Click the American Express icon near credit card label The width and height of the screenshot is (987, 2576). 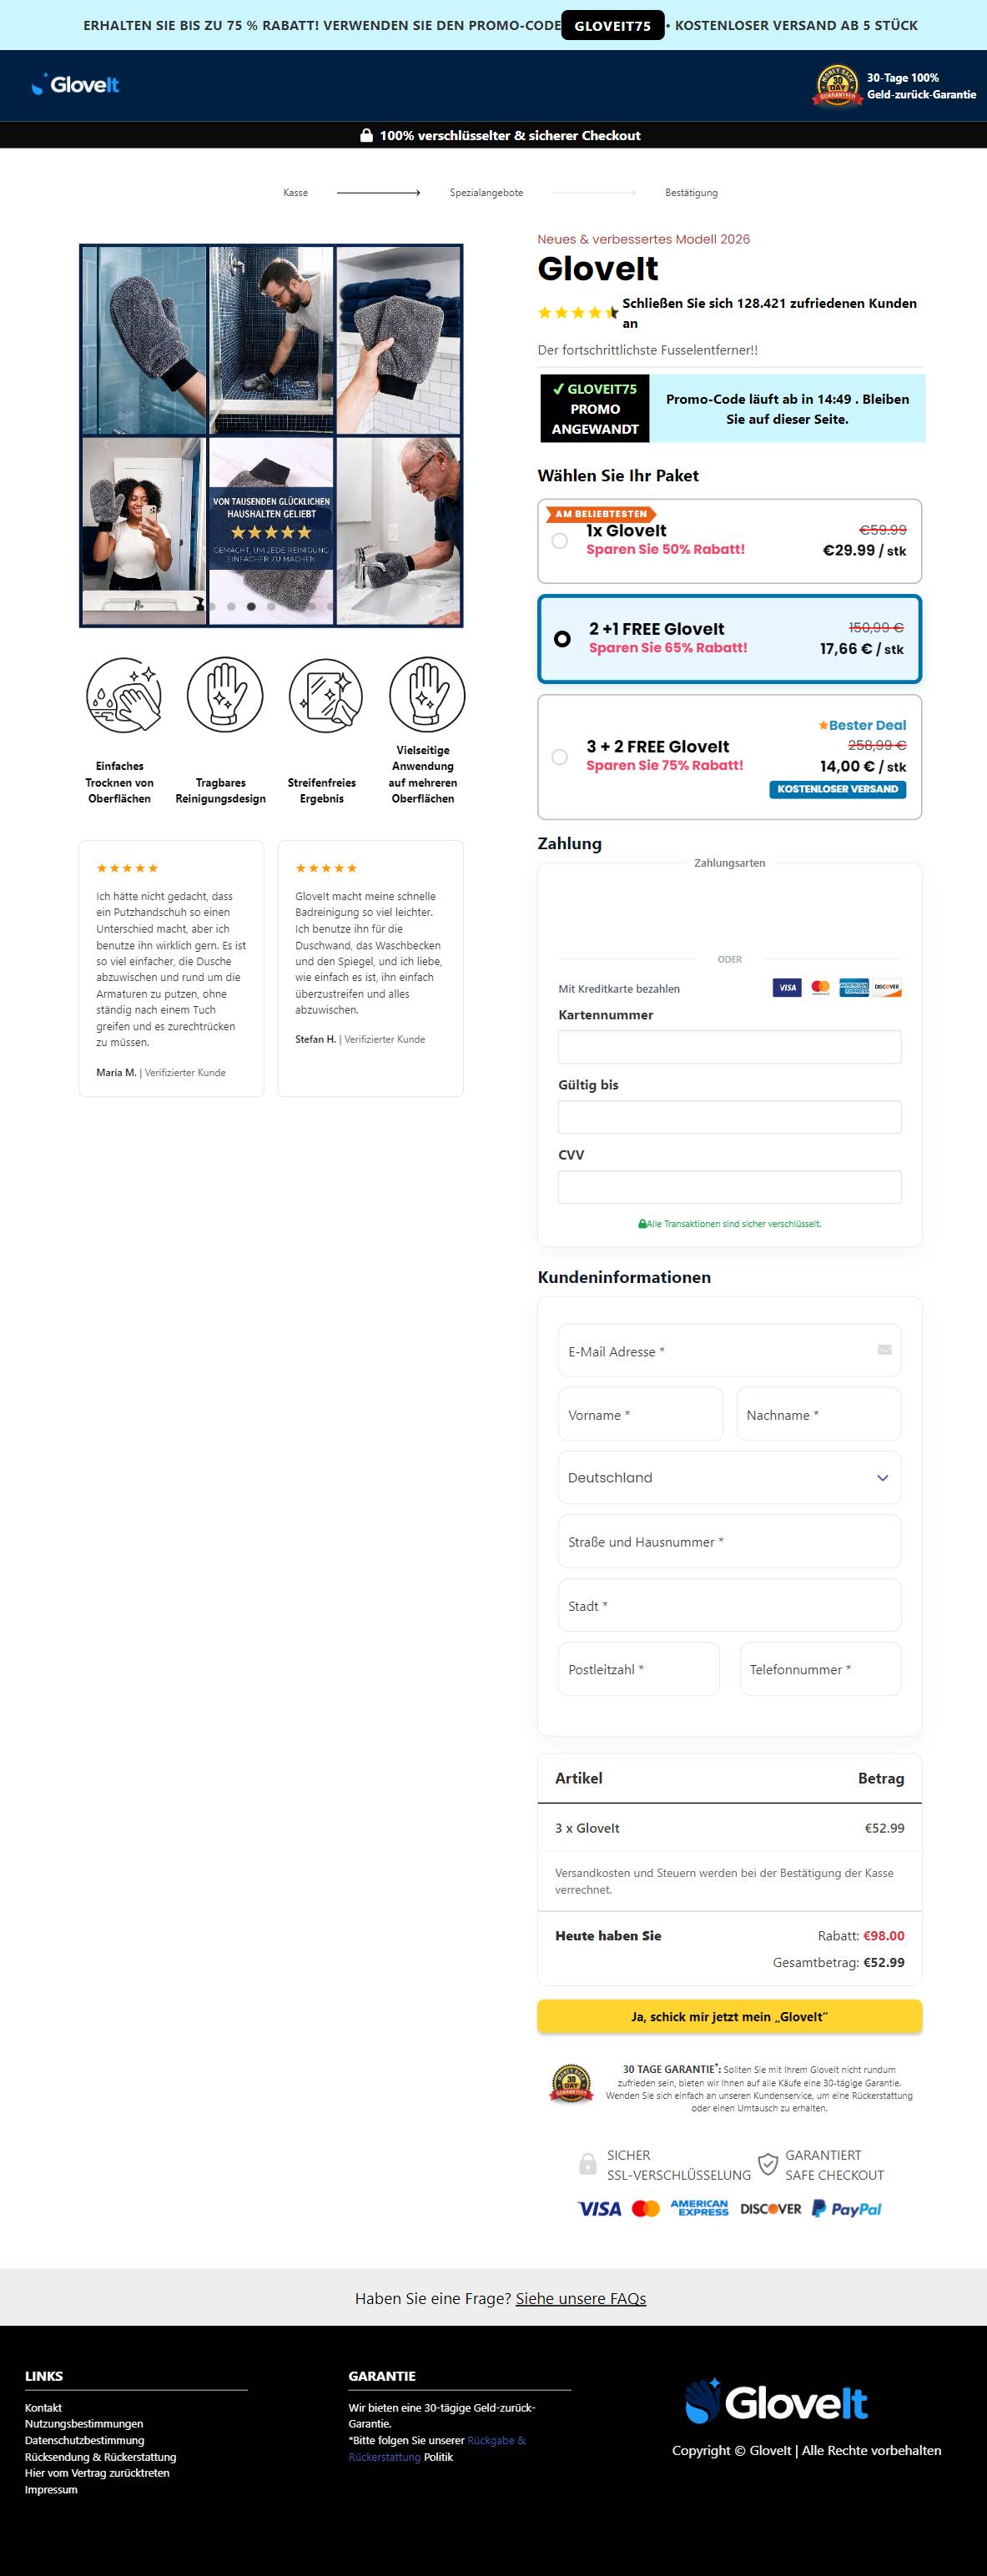(x=853, y=988)
